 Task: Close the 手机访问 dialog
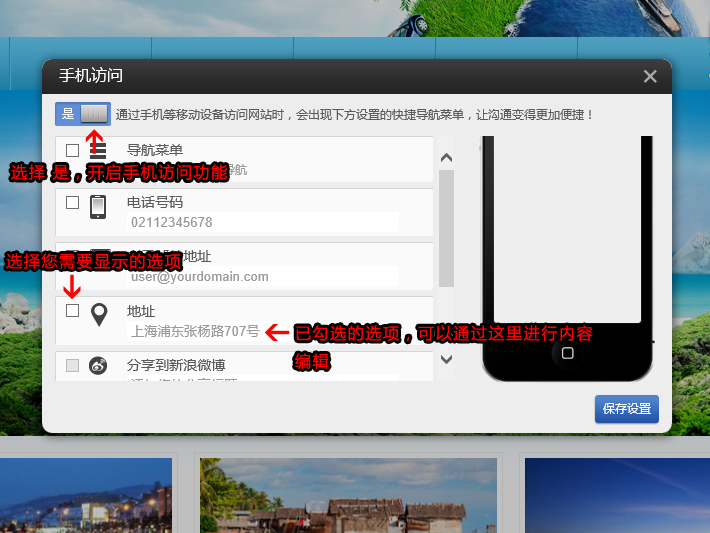pyautogui.click(x=650, y=76)
